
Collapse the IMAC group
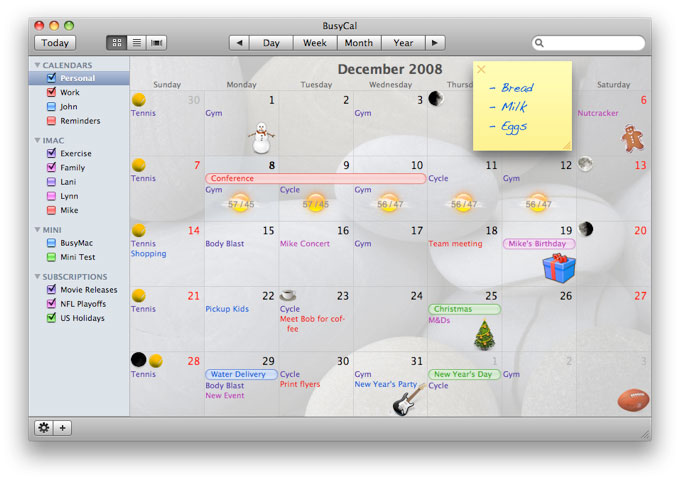click(37, 140)
